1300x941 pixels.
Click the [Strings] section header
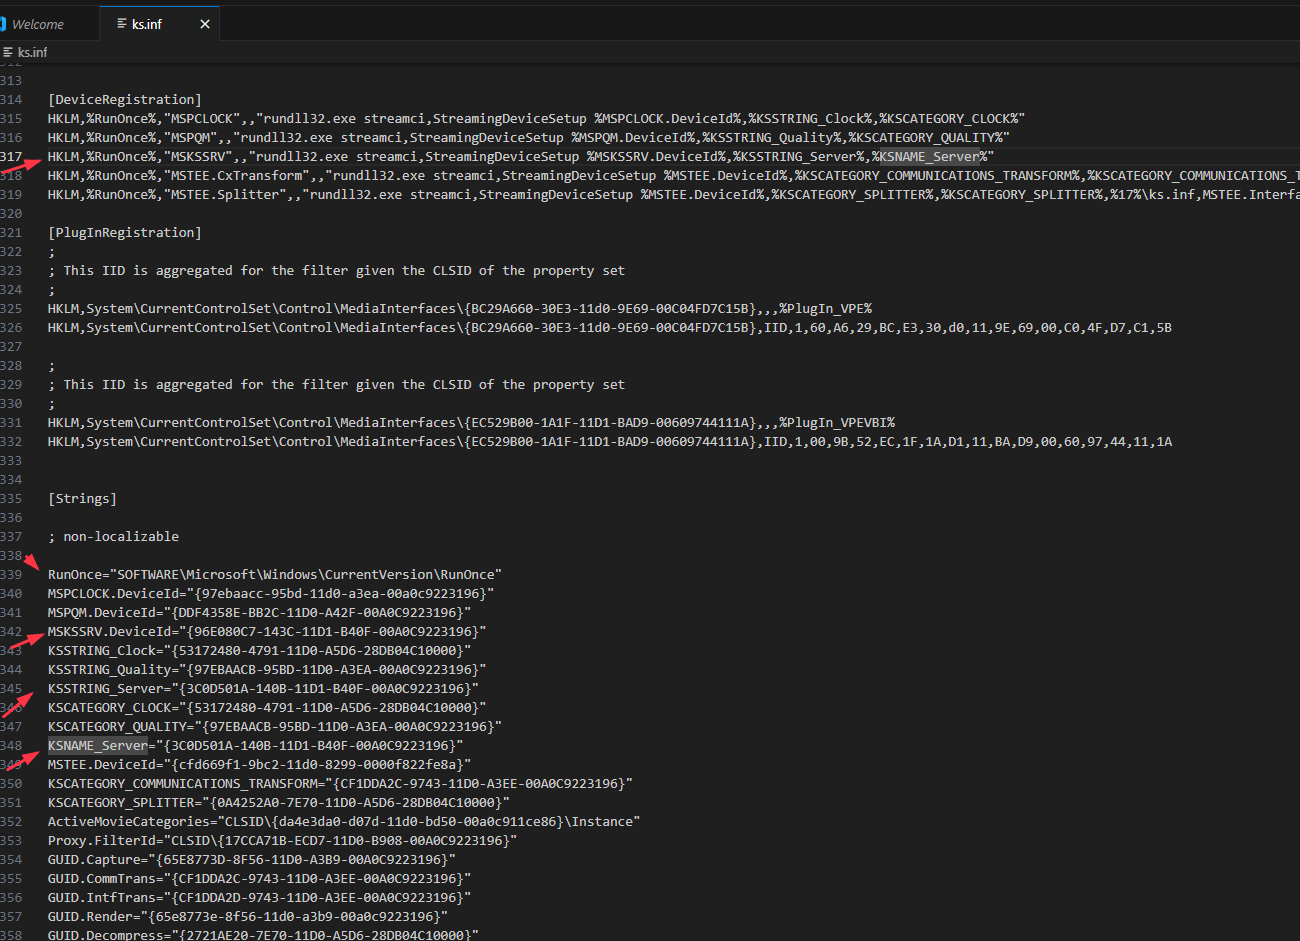pos(81,498)
